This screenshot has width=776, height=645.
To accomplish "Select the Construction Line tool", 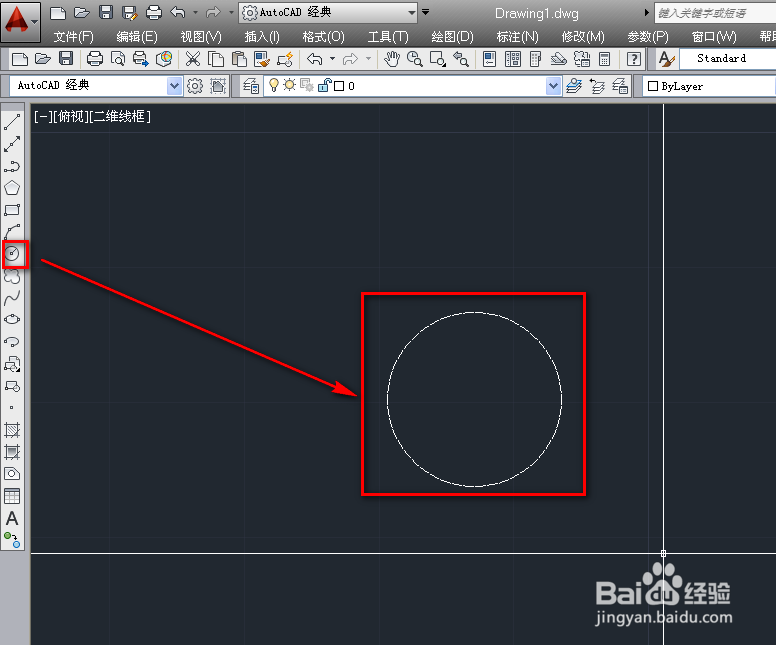I will 12,144.
